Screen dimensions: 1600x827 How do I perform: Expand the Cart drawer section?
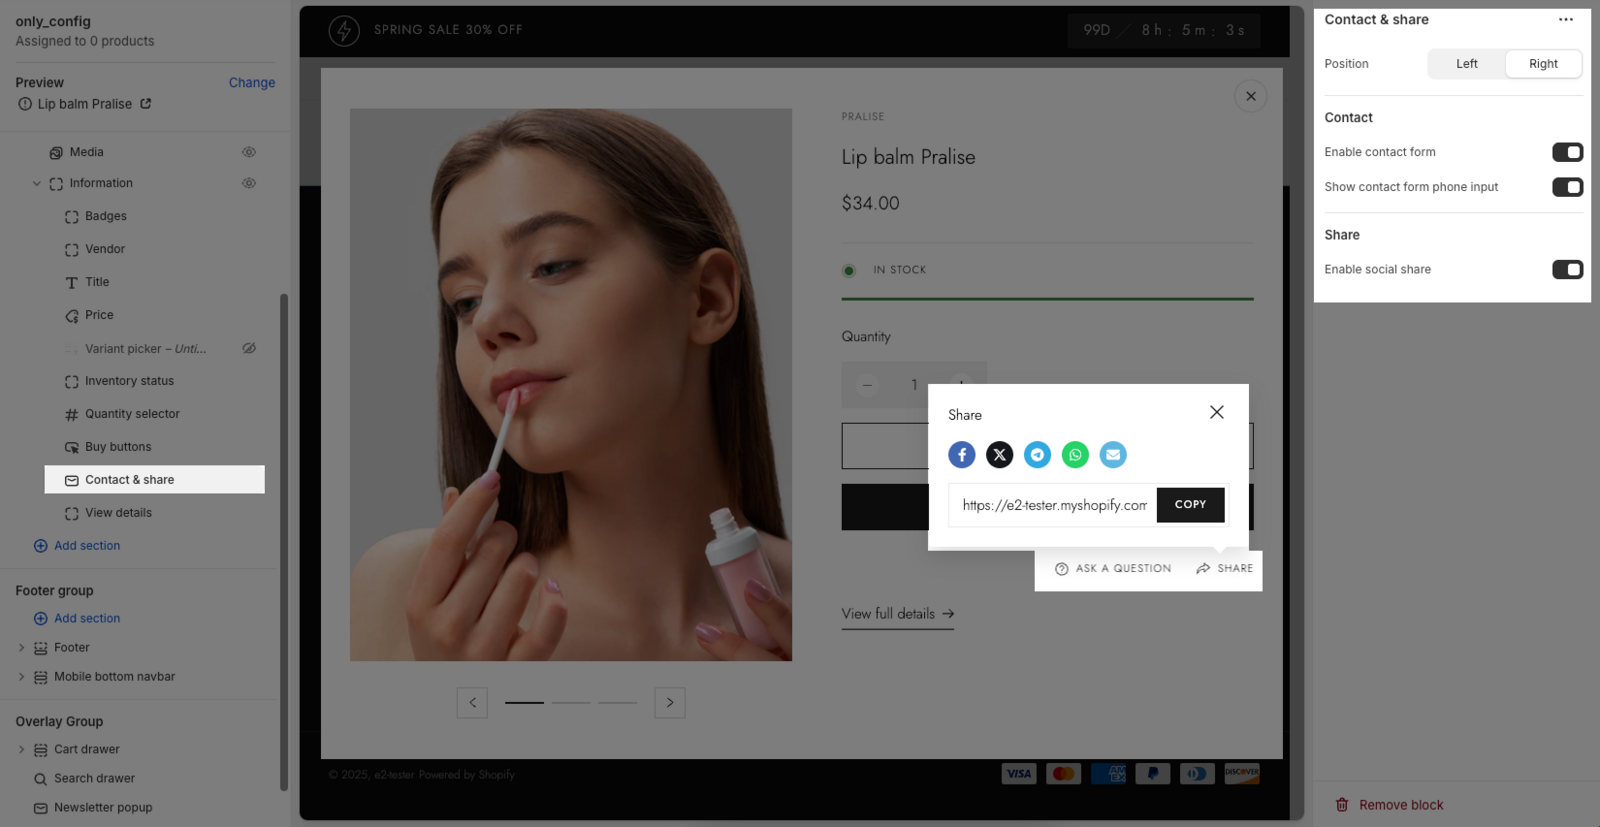(x=21, y=749)
